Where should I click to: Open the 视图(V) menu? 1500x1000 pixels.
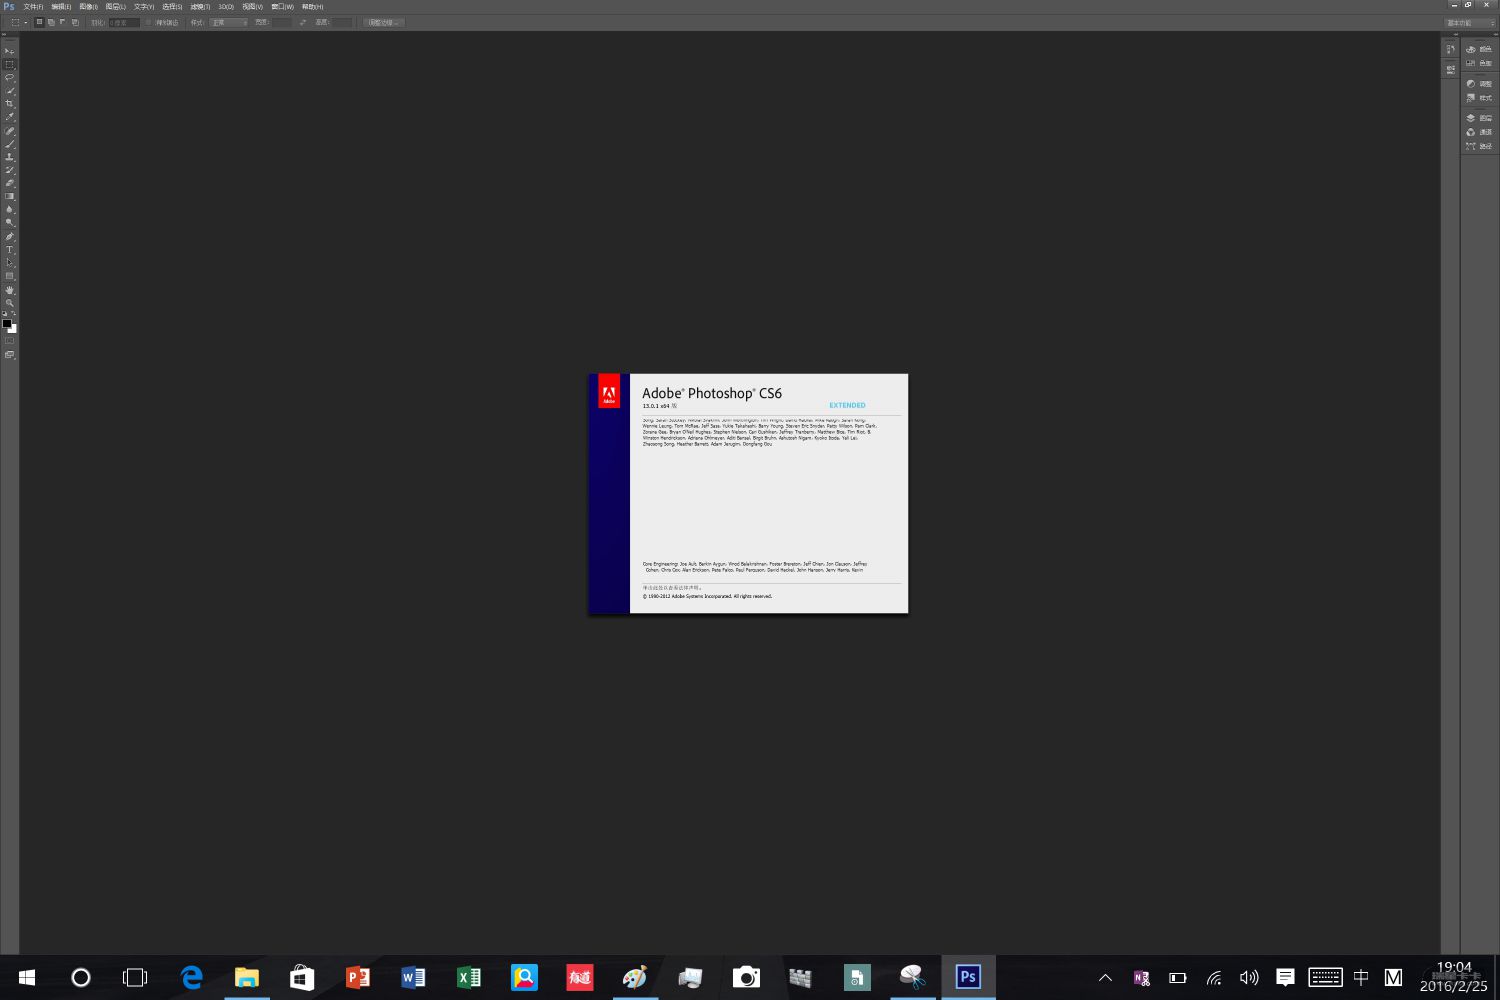(252, 7)
